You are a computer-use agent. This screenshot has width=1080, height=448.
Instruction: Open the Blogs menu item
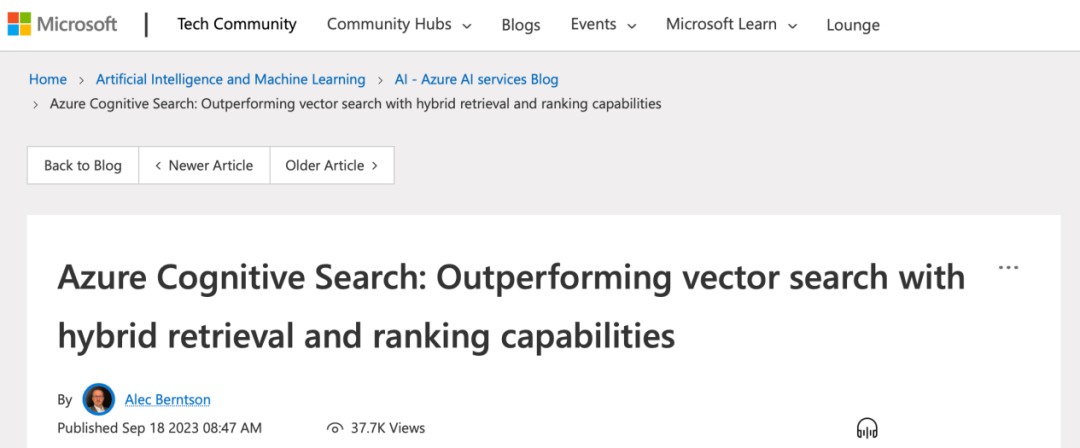click(521, 26)
